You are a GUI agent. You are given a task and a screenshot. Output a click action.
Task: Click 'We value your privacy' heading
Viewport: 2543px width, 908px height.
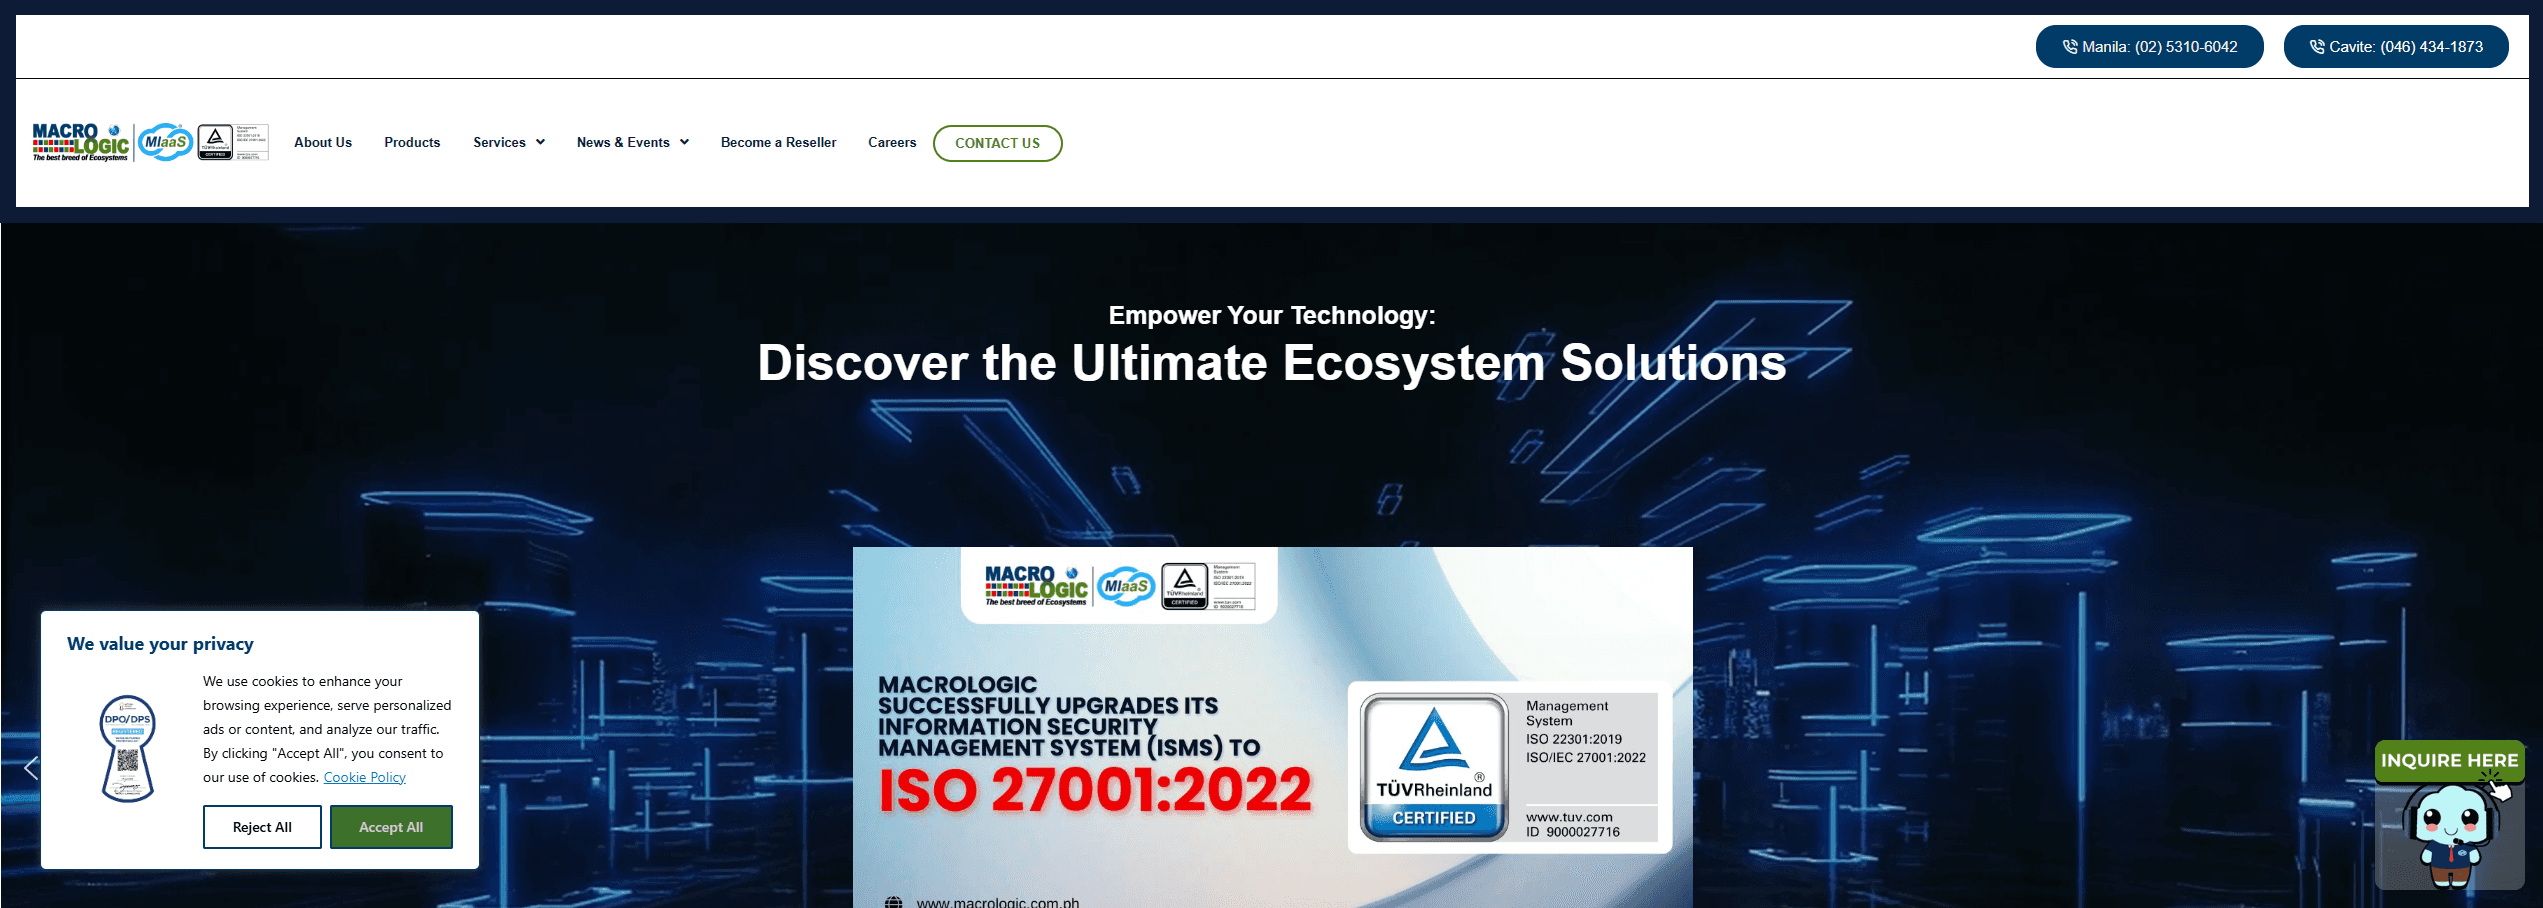(x=160, y=644)
